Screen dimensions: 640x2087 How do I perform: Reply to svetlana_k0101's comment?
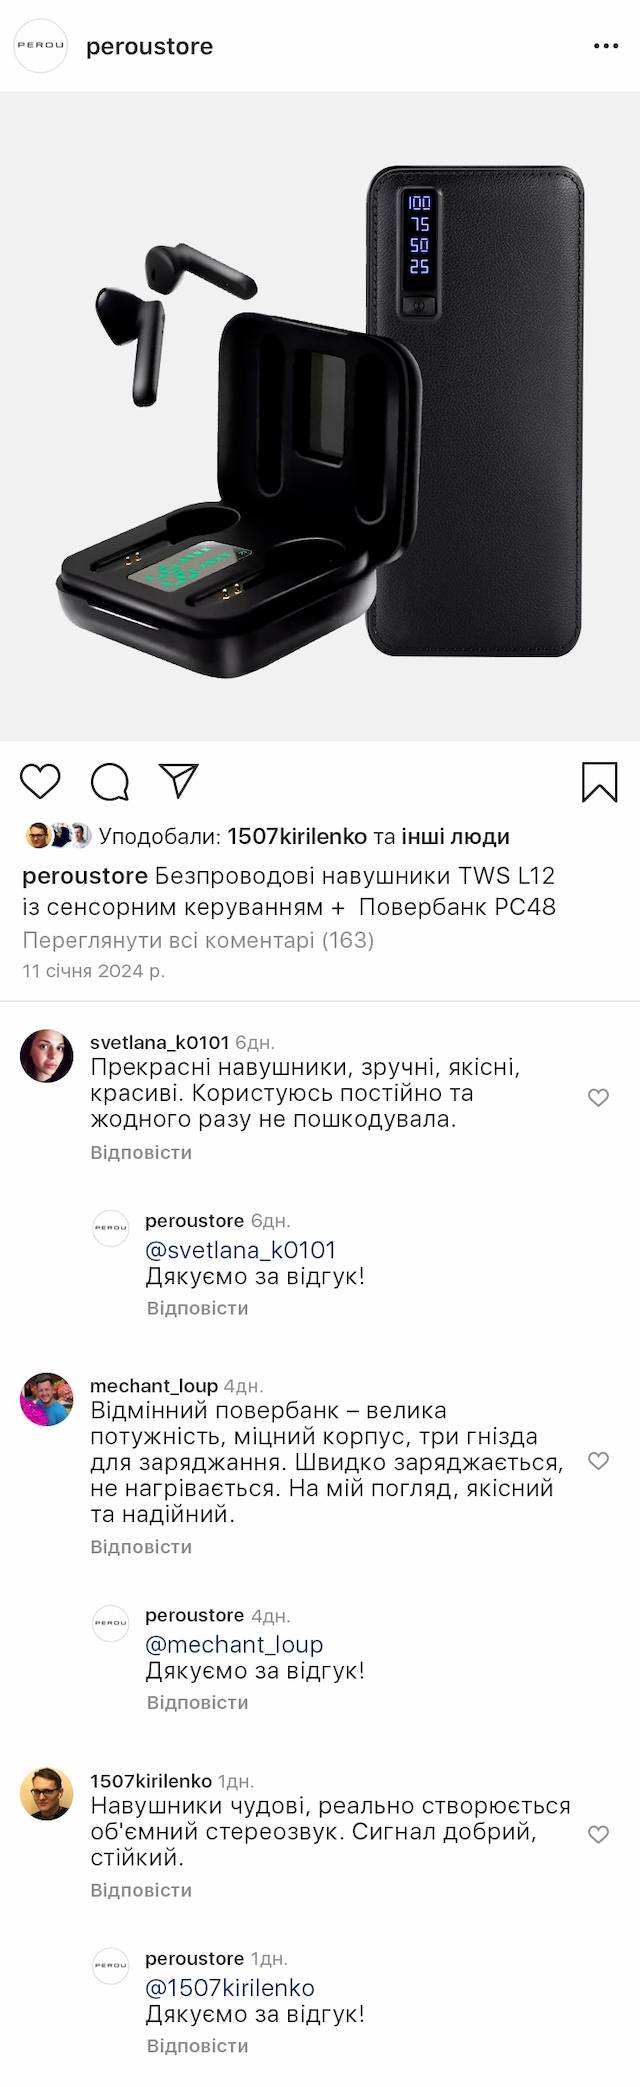[x=141, y=1152]
